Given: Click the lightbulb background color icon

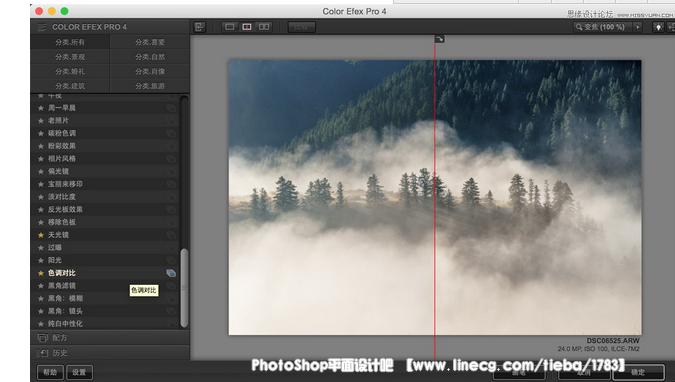Looking at the screenshot, I should coord(658,27).
